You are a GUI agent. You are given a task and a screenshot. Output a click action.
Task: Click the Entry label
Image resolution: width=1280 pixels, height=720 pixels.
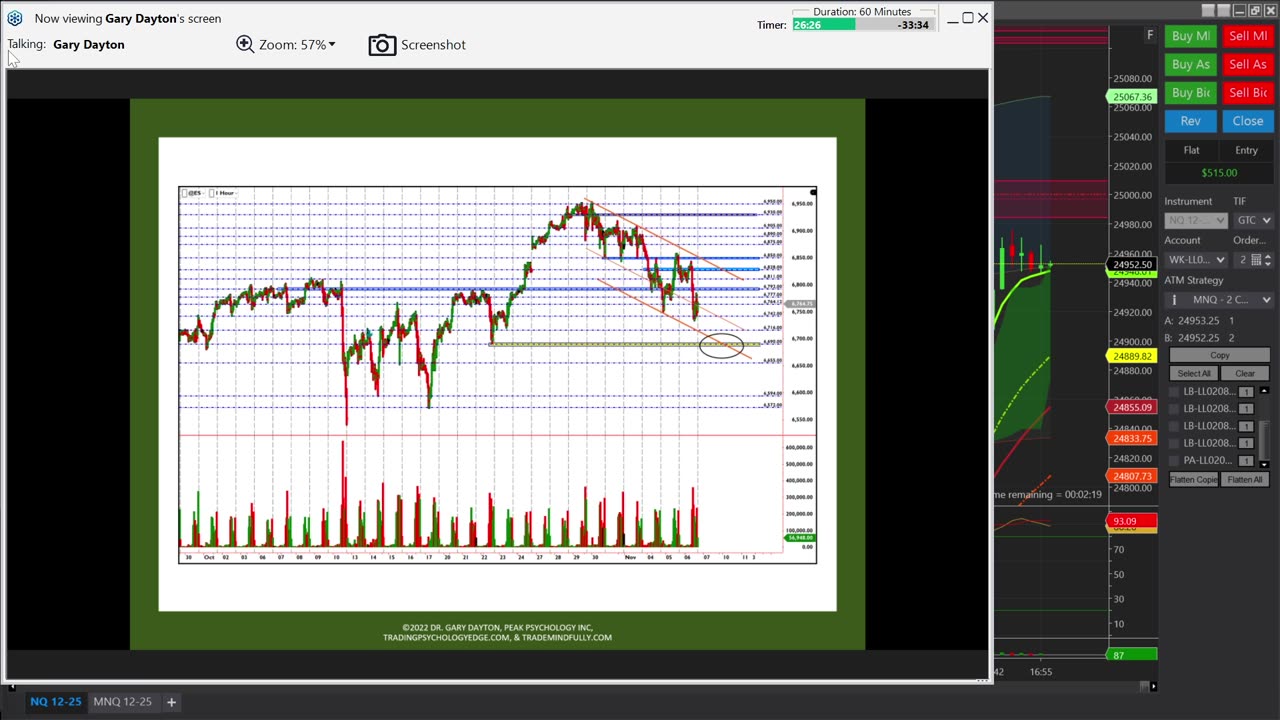tap(1246, 150)
